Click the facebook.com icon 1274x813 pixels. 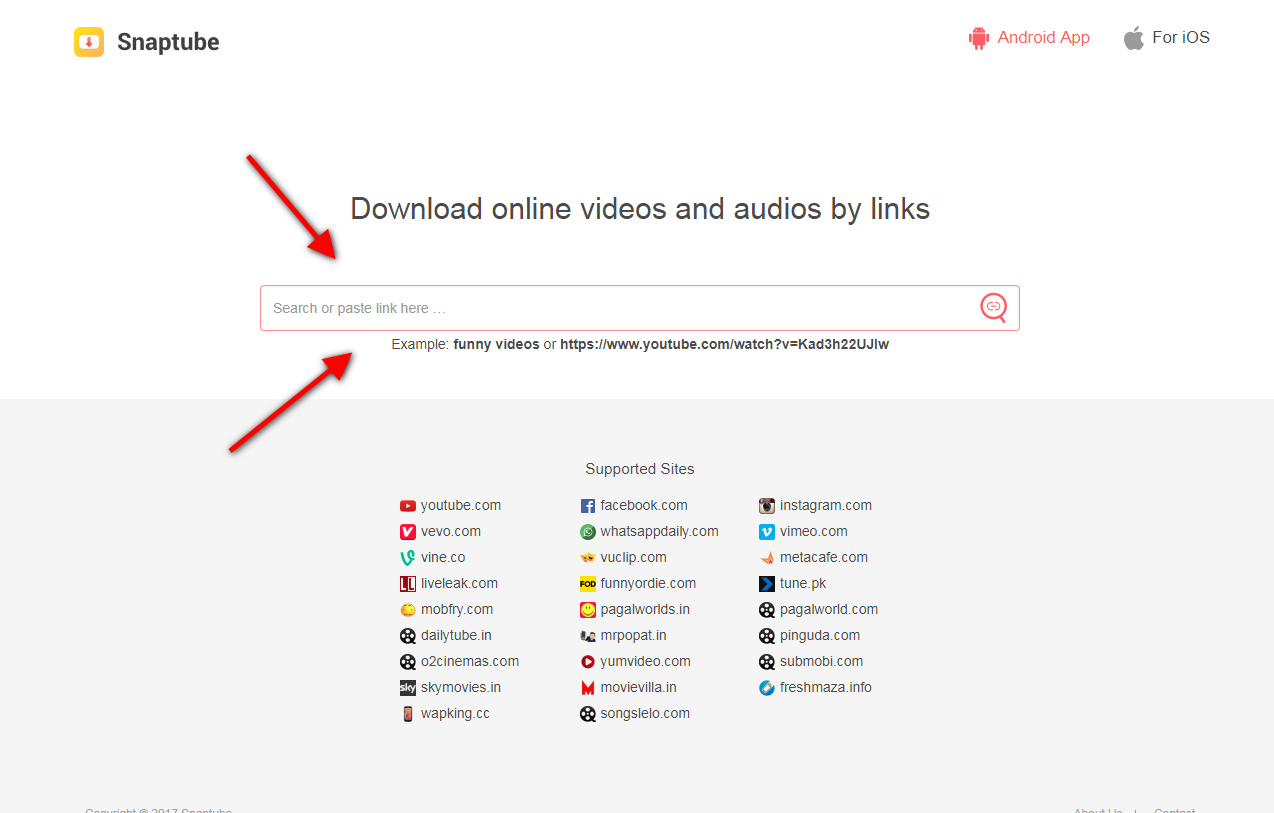588,506
